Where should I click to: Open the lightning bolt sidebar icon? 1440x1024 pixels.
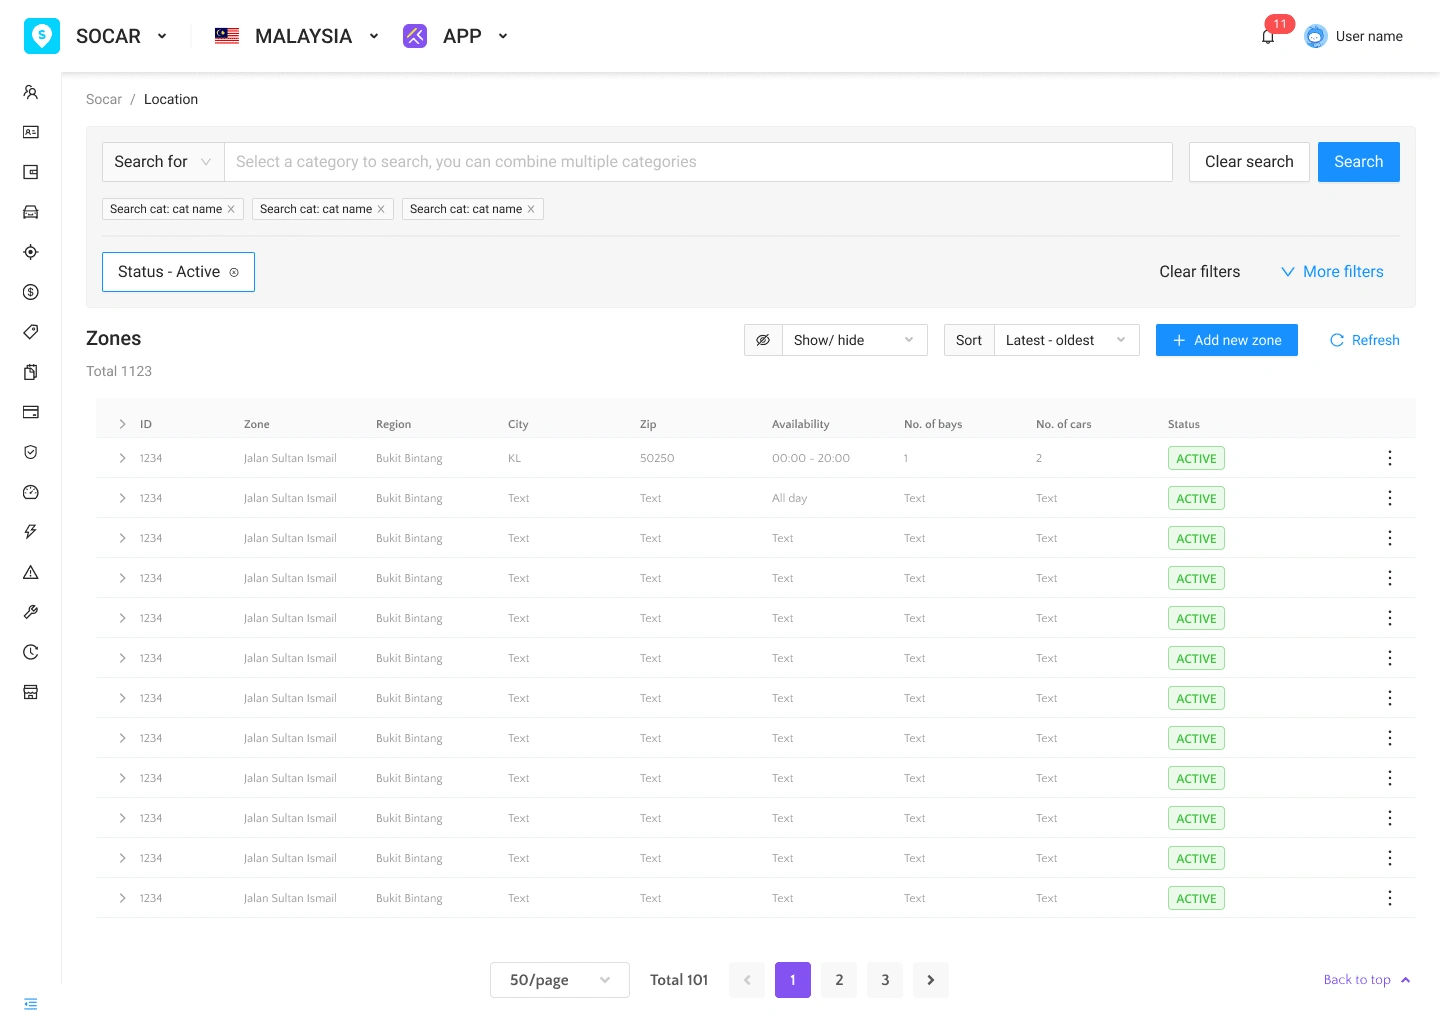(31, 532)
